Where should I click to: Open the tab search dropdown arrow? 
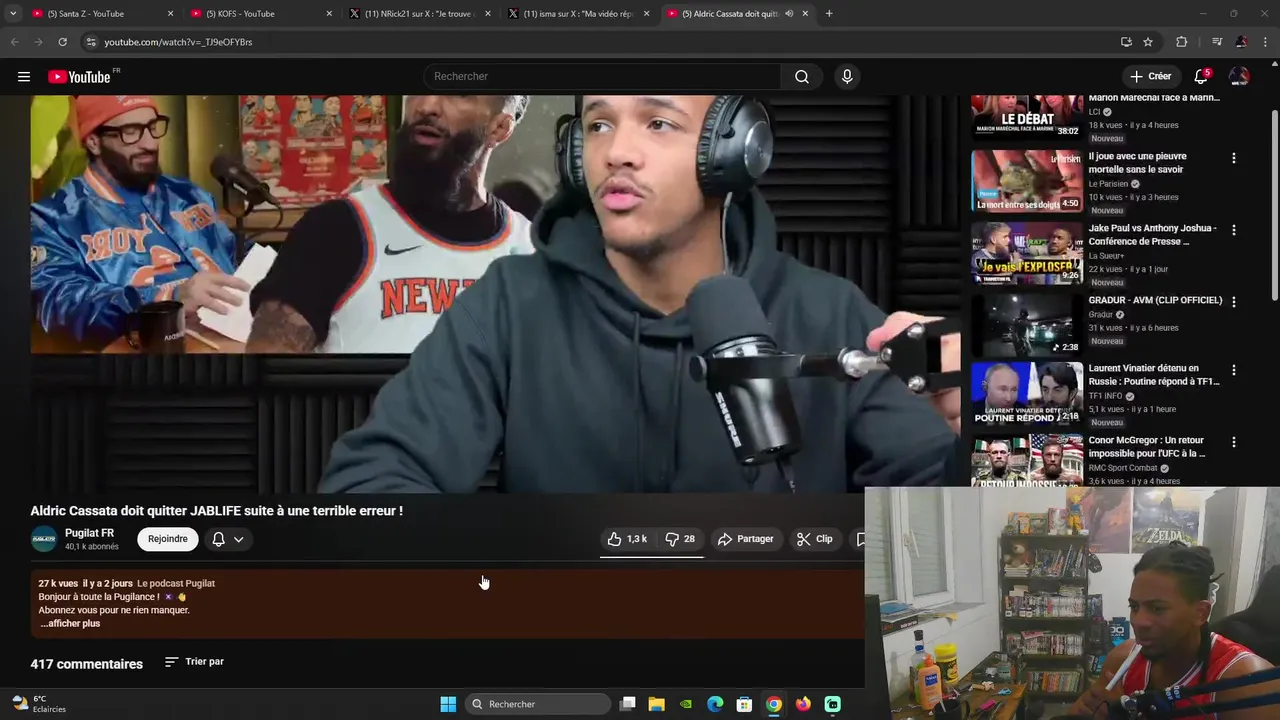coord(12,14)
